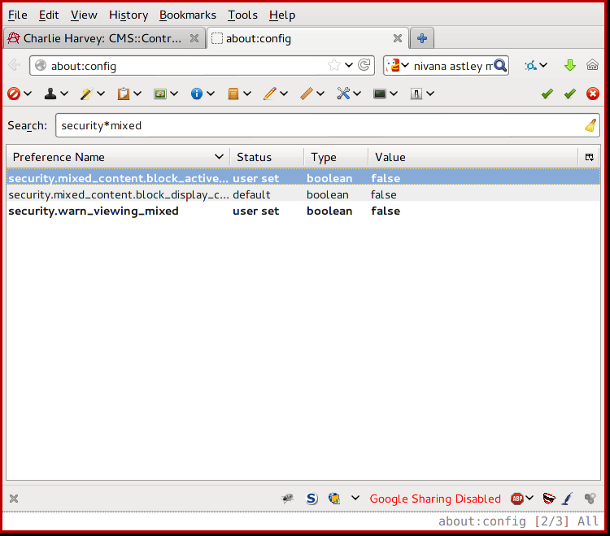
Task: Go to the home page icon
Action: 592,65
